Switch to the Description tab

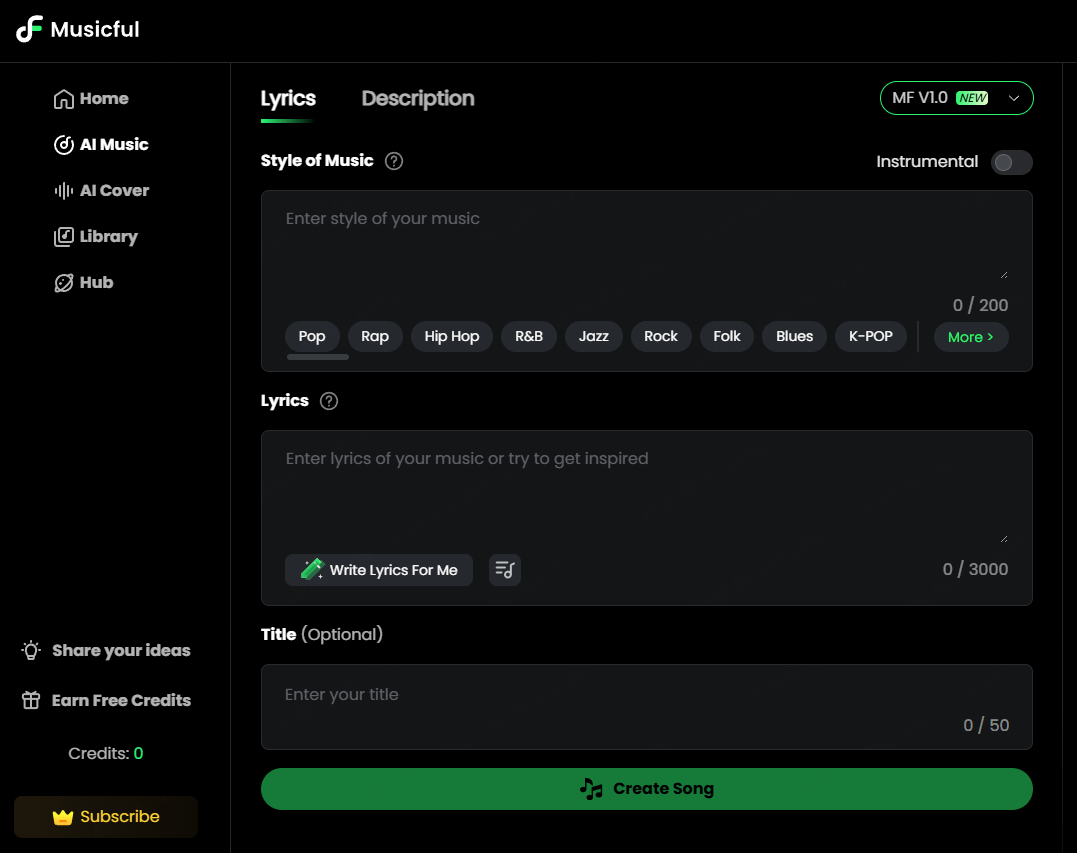click(418, 98)
